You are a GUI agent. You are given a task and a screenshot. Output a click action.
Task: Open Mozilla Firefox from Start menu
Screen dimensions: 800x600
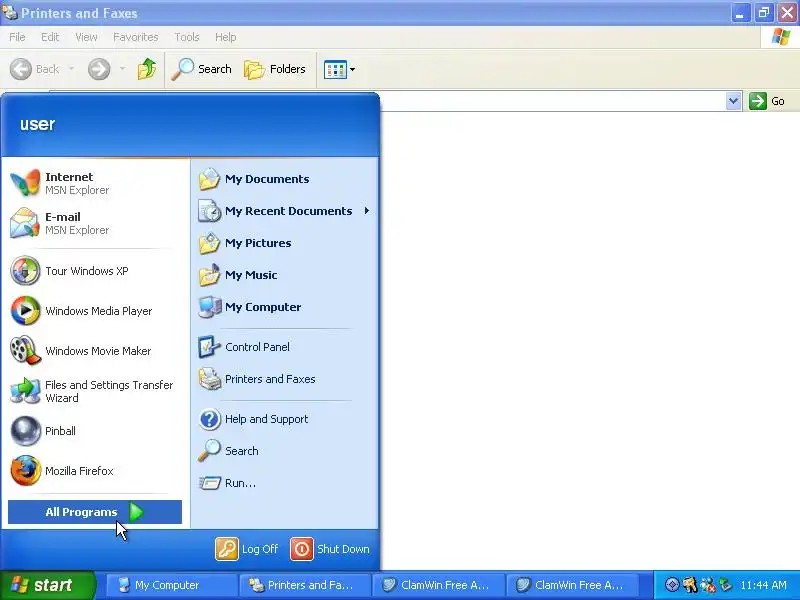[x=94, y=471]
